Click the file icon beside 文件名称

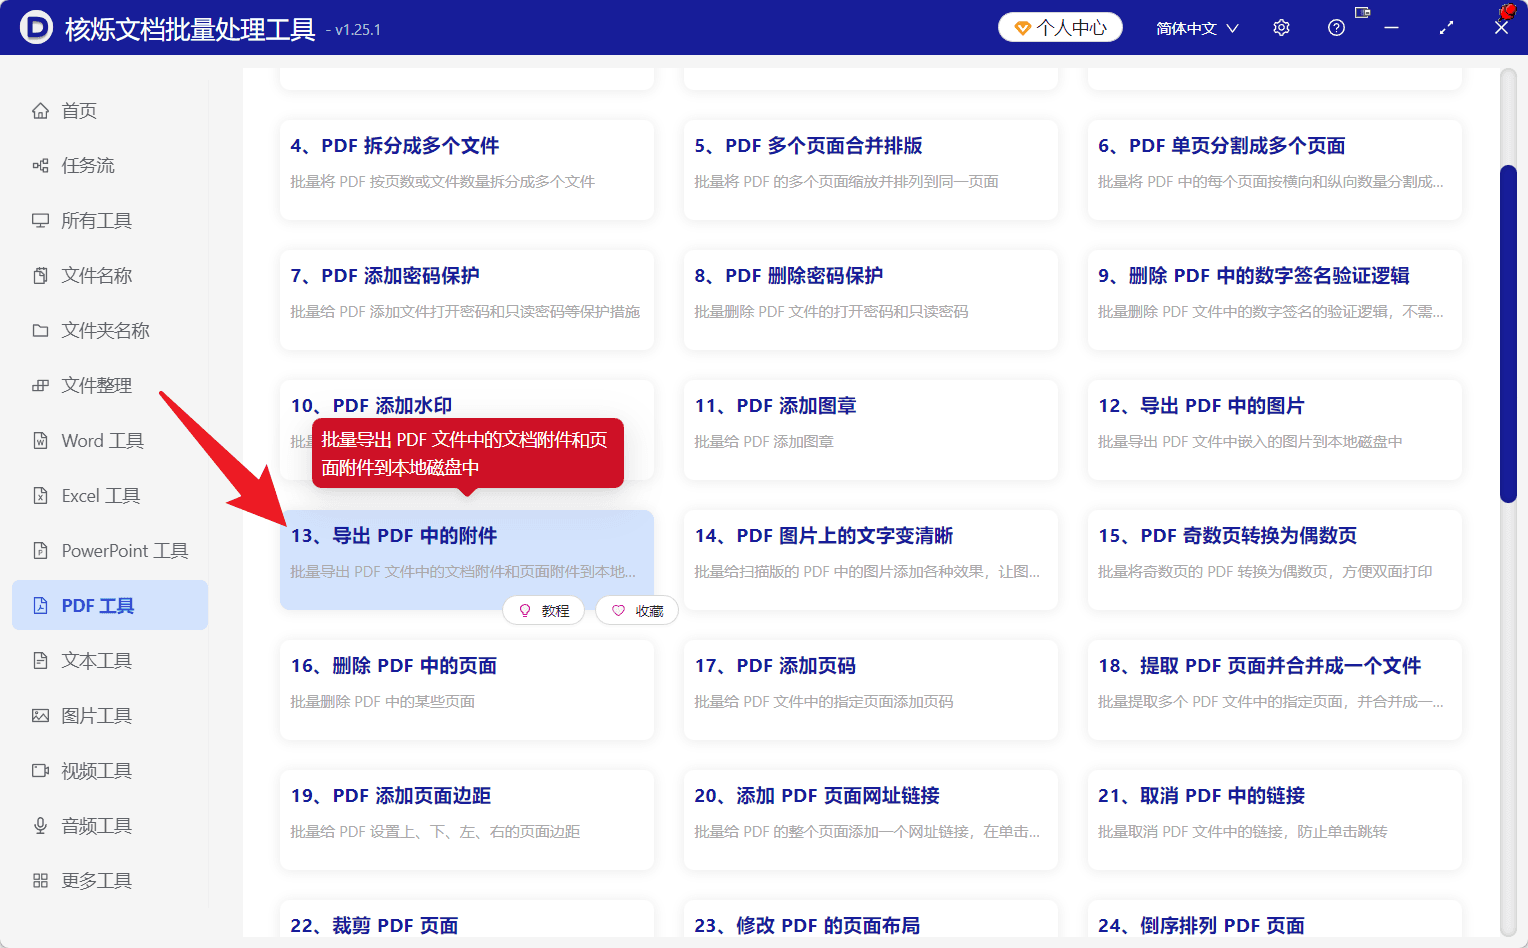click(x=40, y=276)
